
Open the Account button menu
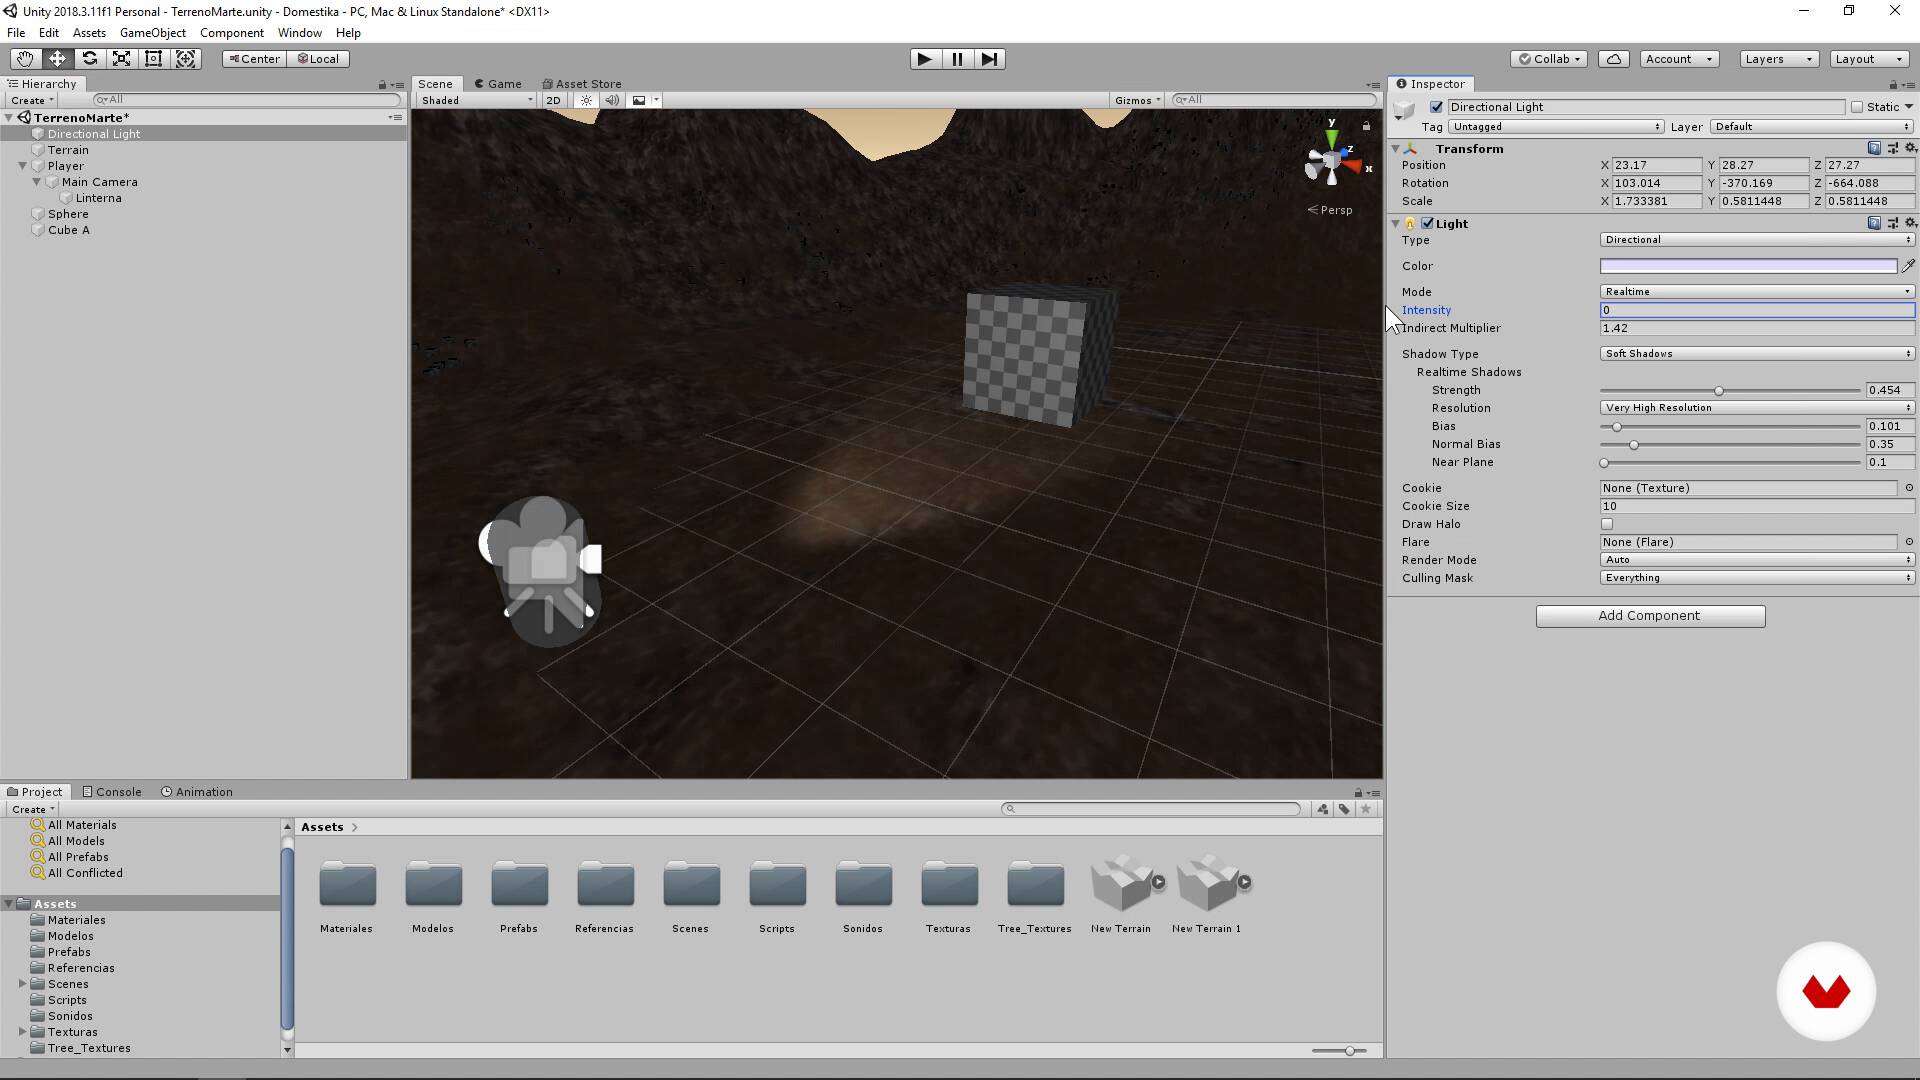pos(1679,59)
